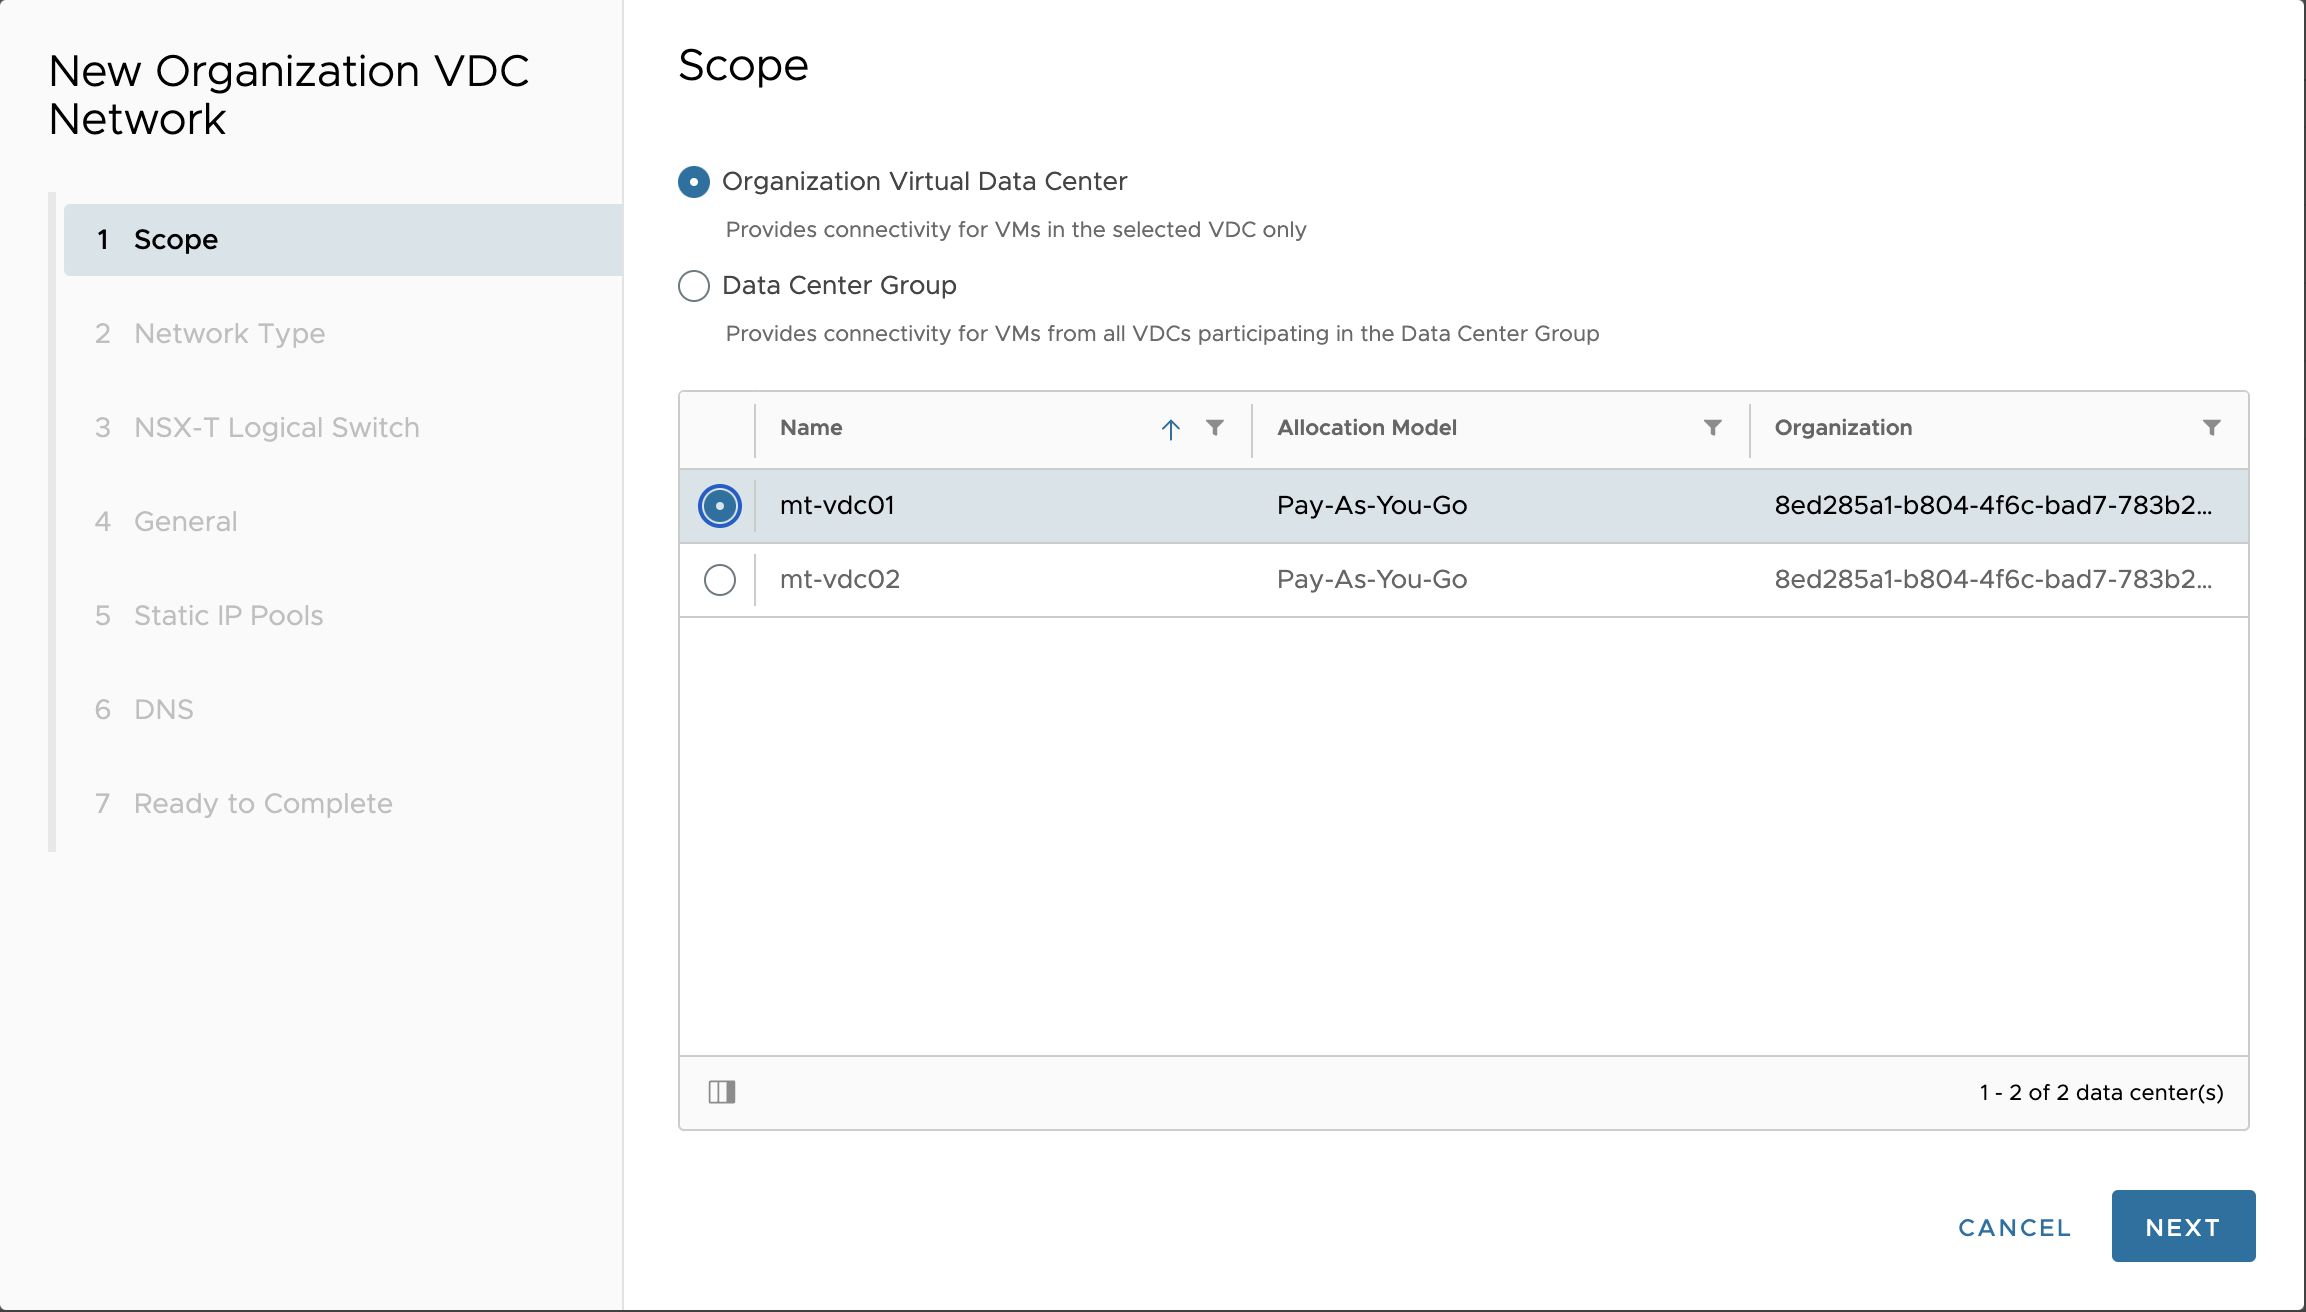Open the Static IP Pools step
This screenshot has height=1312, width=2306.
[228, 616]
